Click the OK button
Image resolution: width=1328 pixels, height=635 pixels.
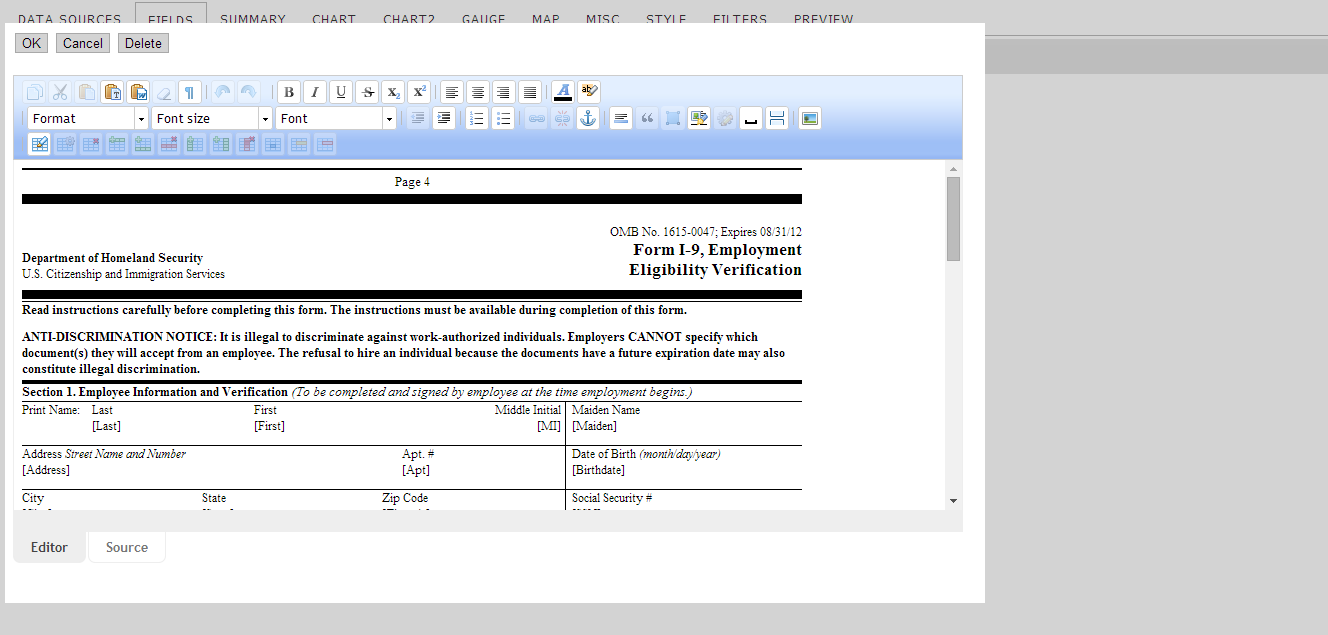(31, 43)
